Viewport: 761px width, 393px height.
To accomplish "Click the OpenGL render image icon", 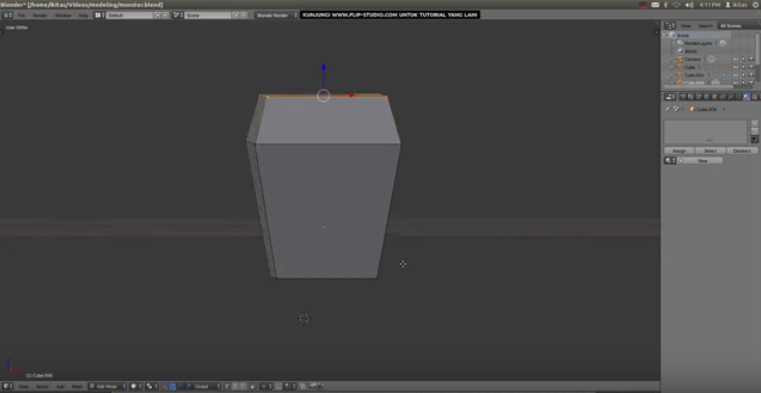I will [312, 386].
